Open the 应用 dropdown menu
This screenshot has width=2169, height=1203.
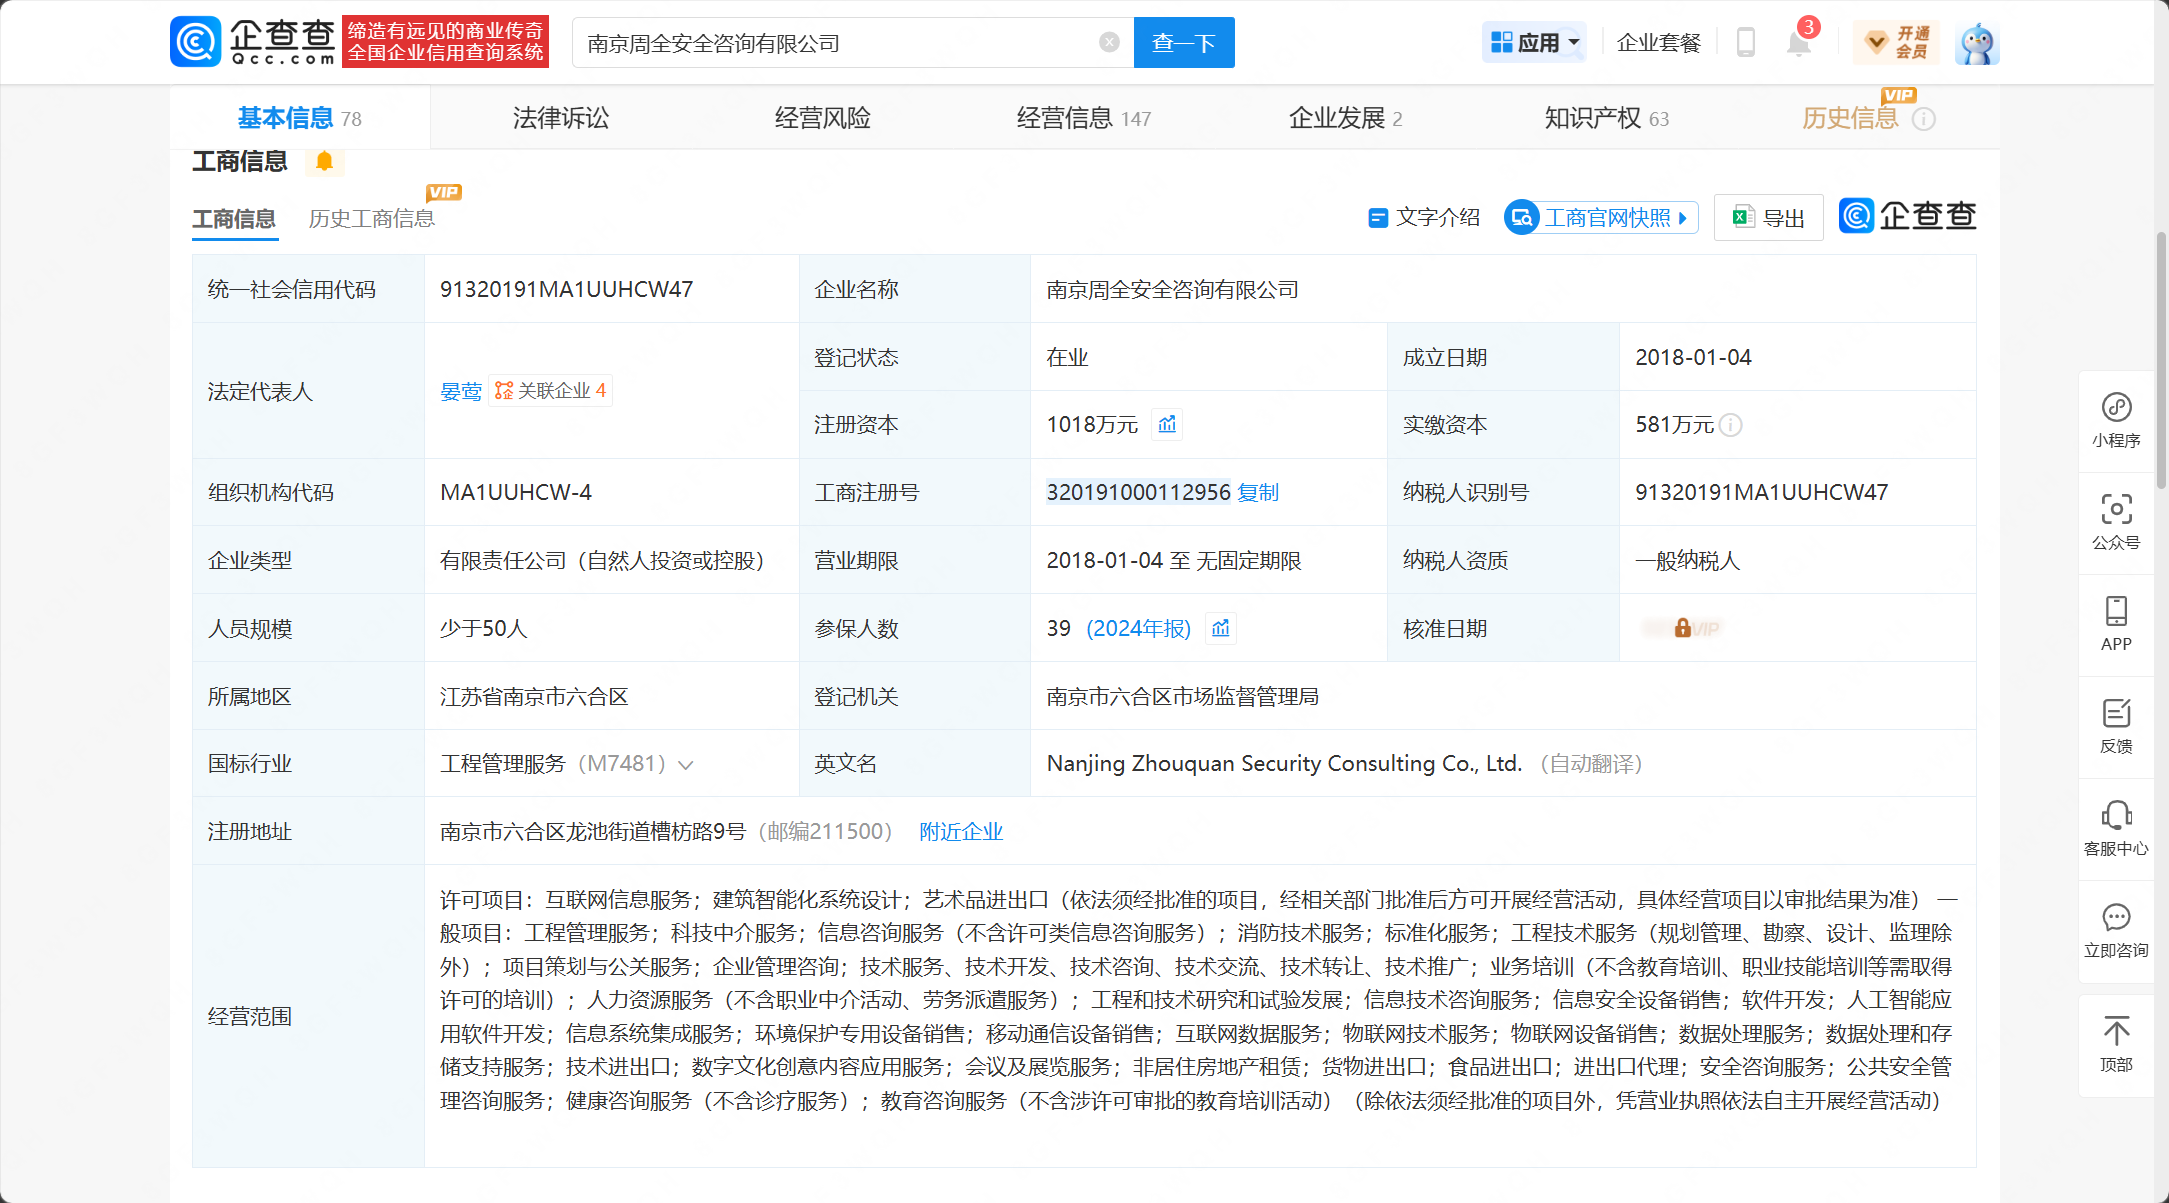click(1534, 42)
